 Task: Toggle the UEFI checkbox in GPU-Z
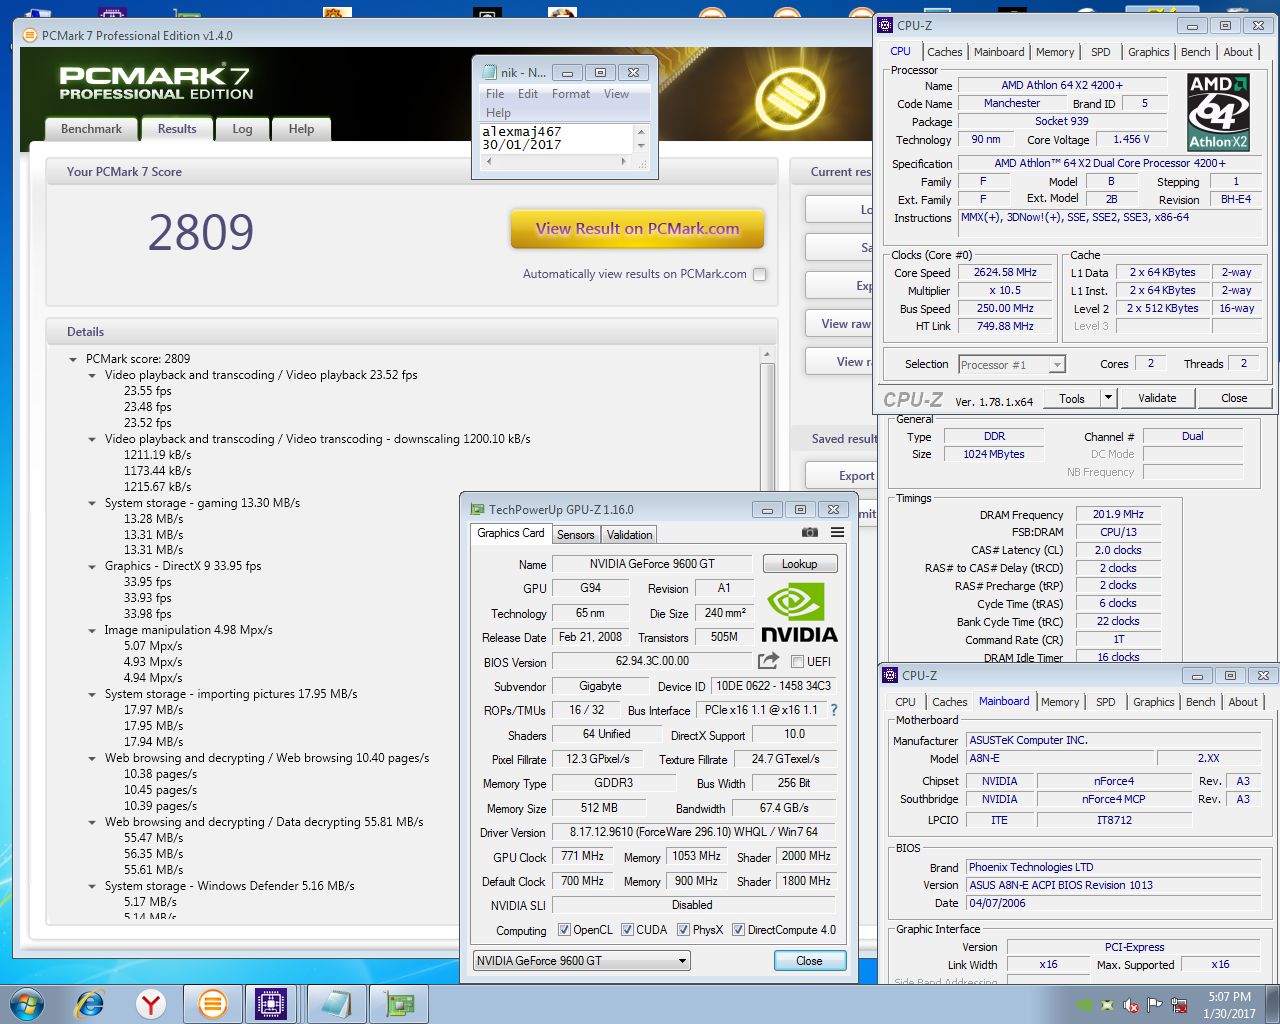click(x=797, y=661)
